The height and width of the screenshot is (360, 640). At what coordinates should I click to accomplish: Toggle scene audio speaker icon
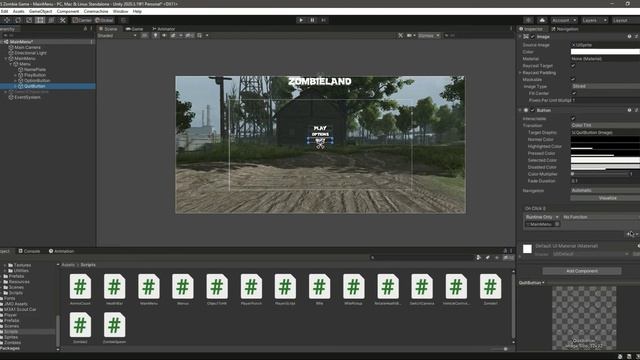pyautogui.click(x=164, y=36)
